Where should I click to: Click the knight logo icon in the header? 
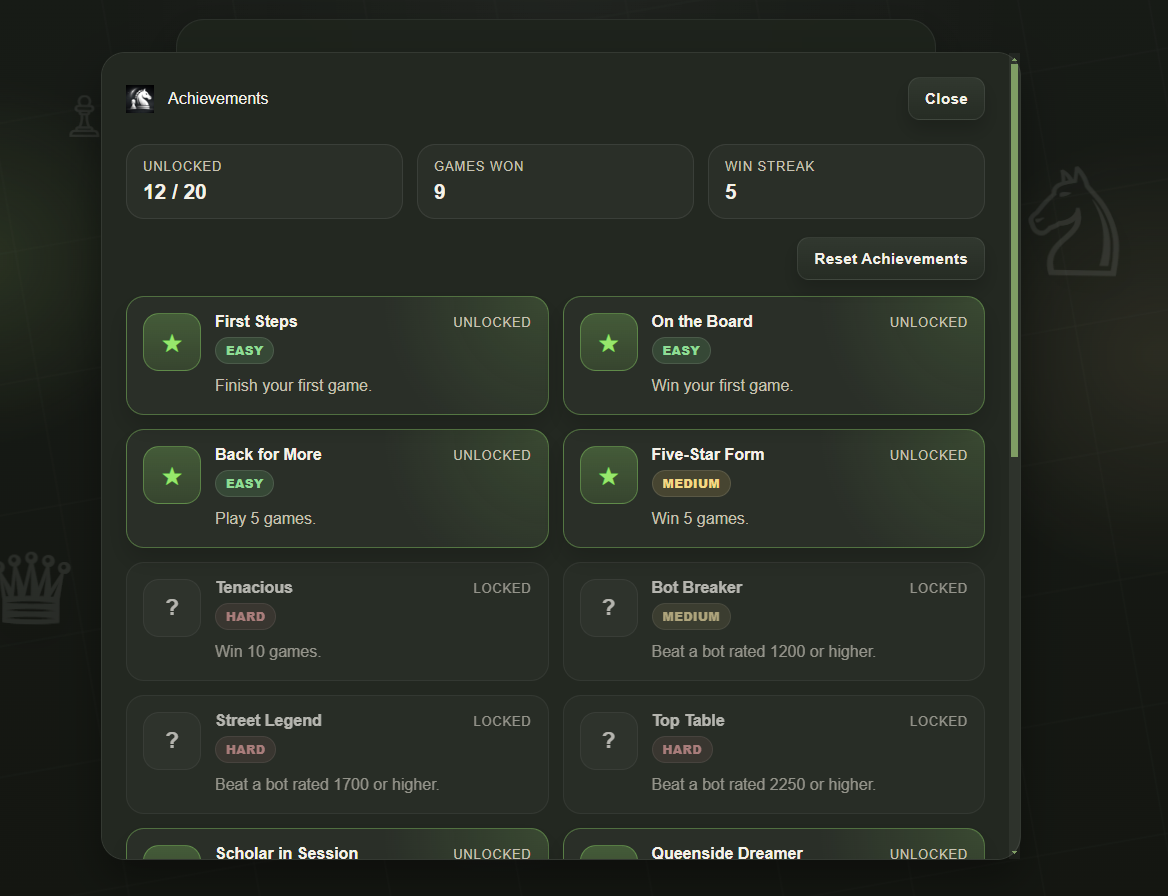(x=140, y=98)
